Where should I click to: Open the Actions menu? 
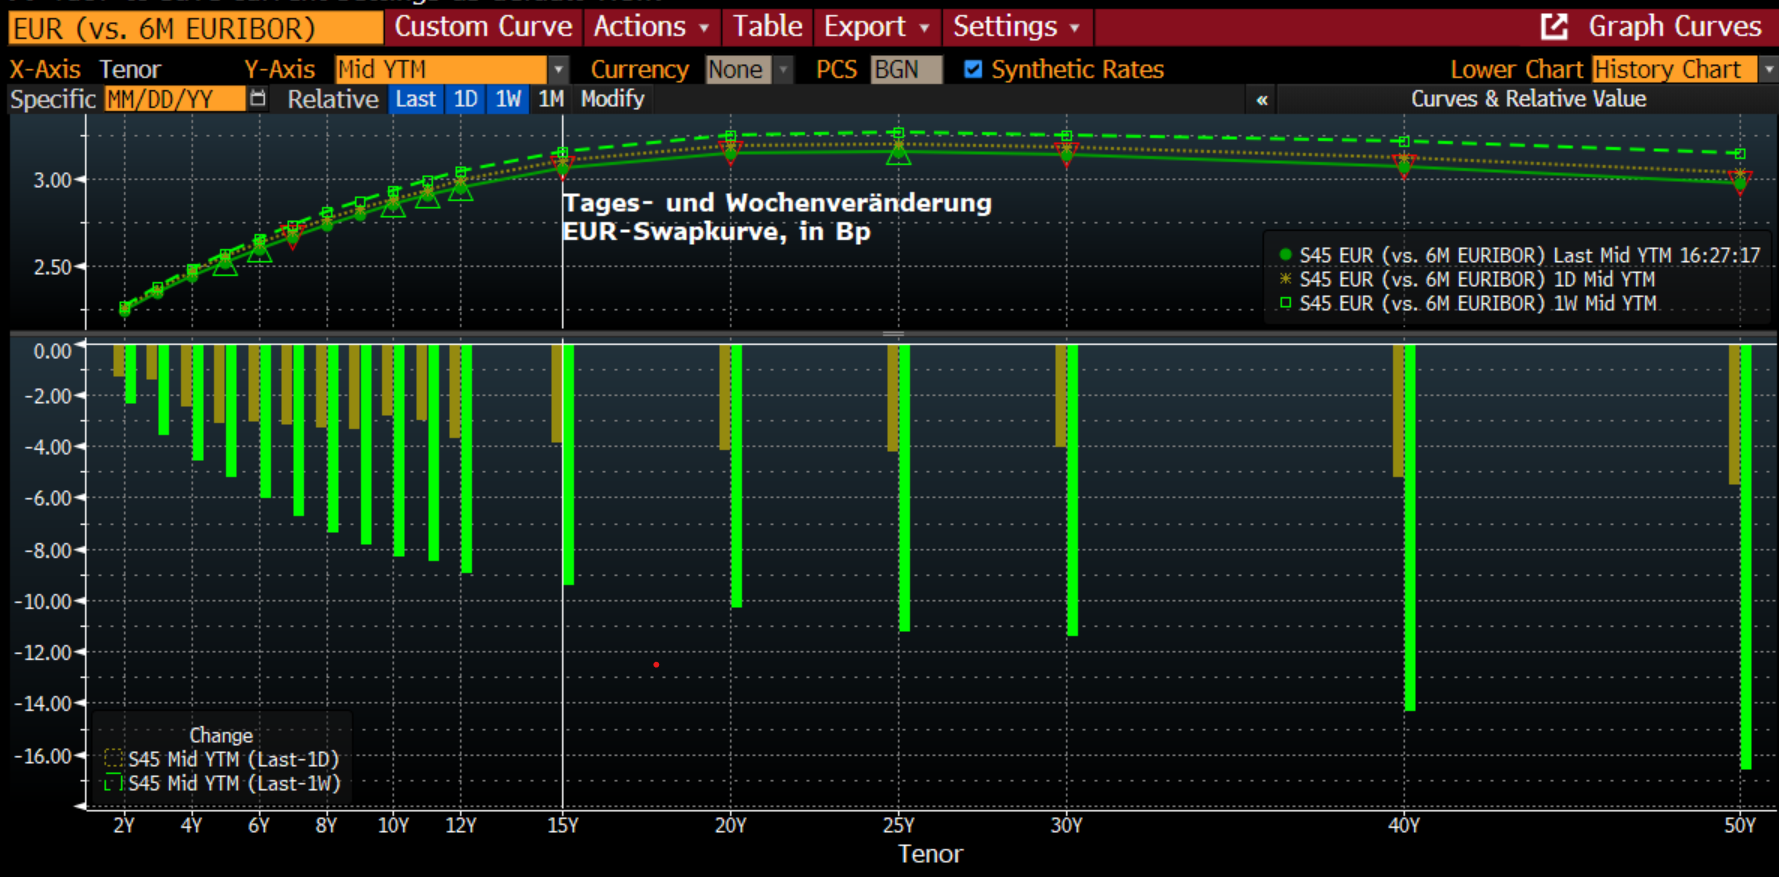[x=650, y=27]
